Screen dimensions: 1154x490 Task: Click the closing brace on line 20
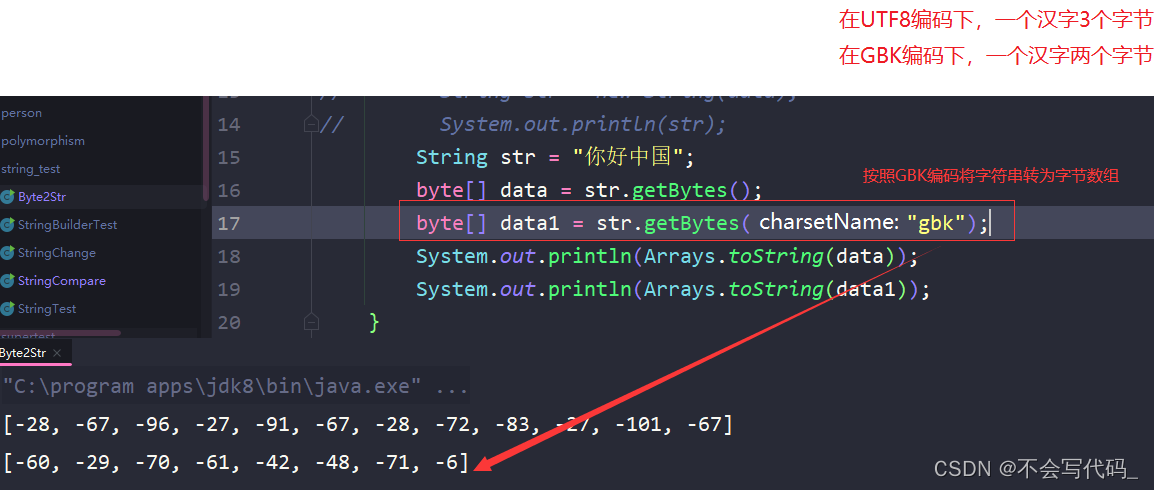coord(374,322)
